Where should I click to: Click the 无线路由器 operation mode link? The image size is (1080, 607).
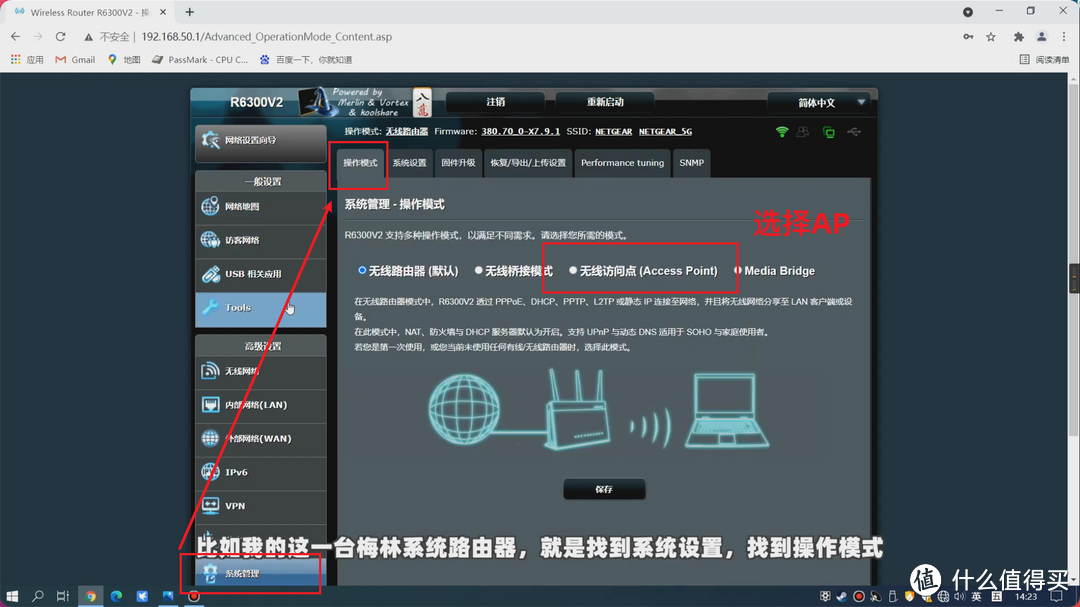406,132
